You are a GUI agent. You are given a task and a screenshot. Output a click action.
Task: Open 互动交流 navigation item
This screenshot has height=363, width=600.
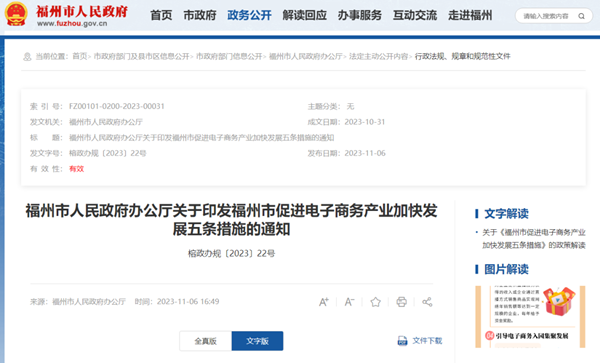coord(415,15)
